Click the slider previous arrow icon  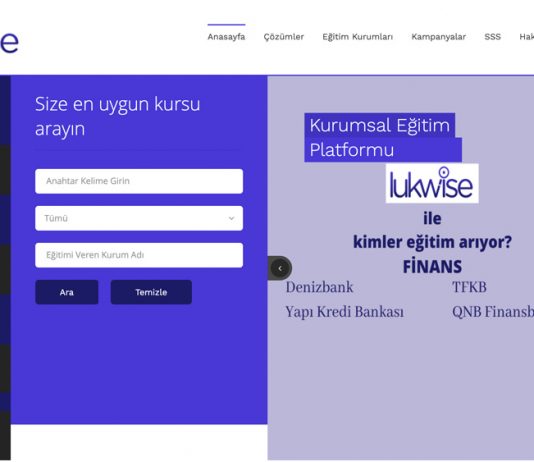[280, 268]
